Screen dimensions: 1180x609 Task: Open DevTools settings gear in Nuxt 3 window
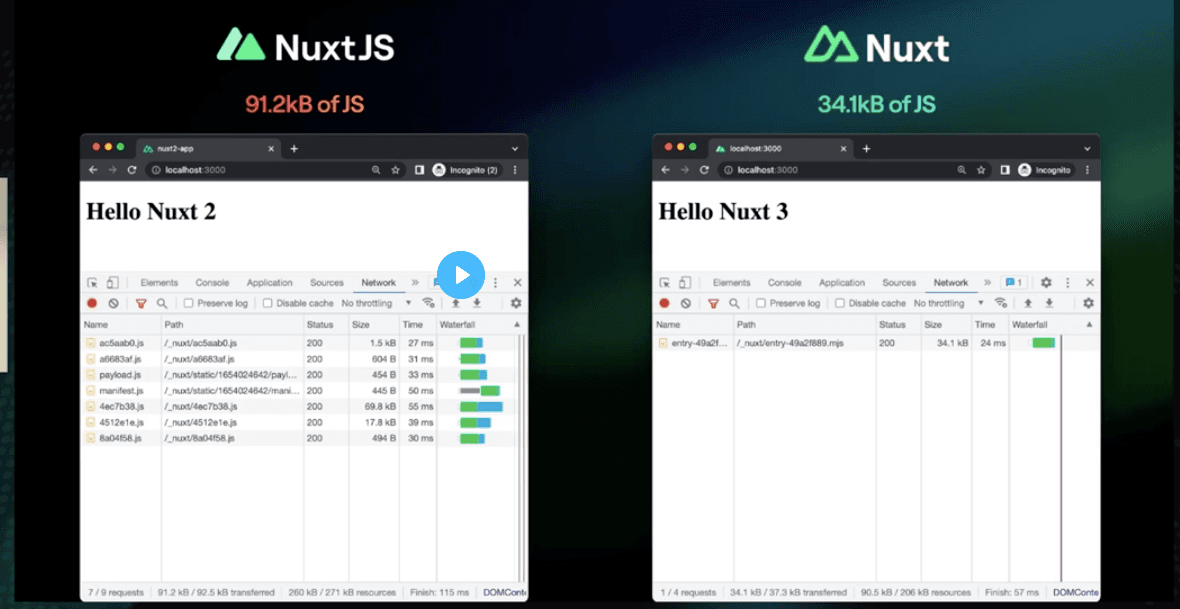(x=1046, y=282)
